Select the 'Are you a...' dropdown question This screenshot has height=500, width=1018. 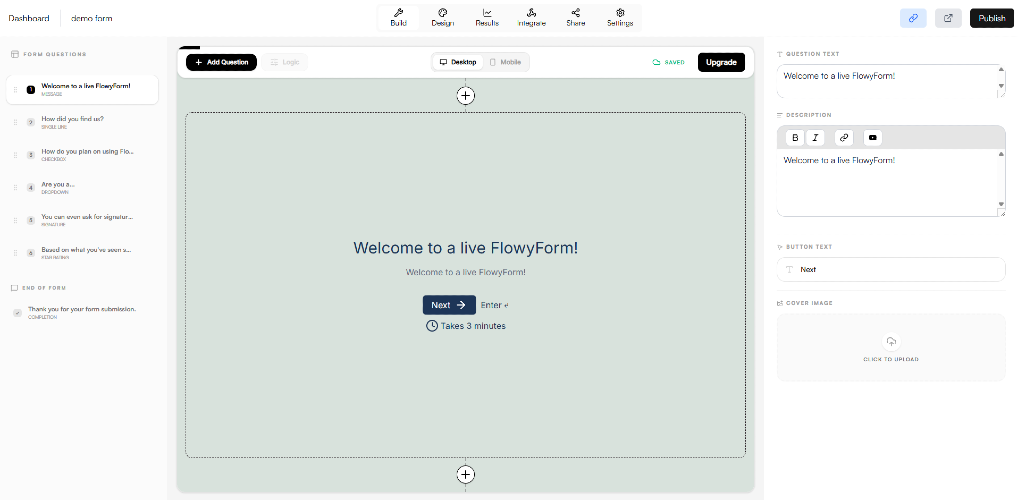coord(82,188)
